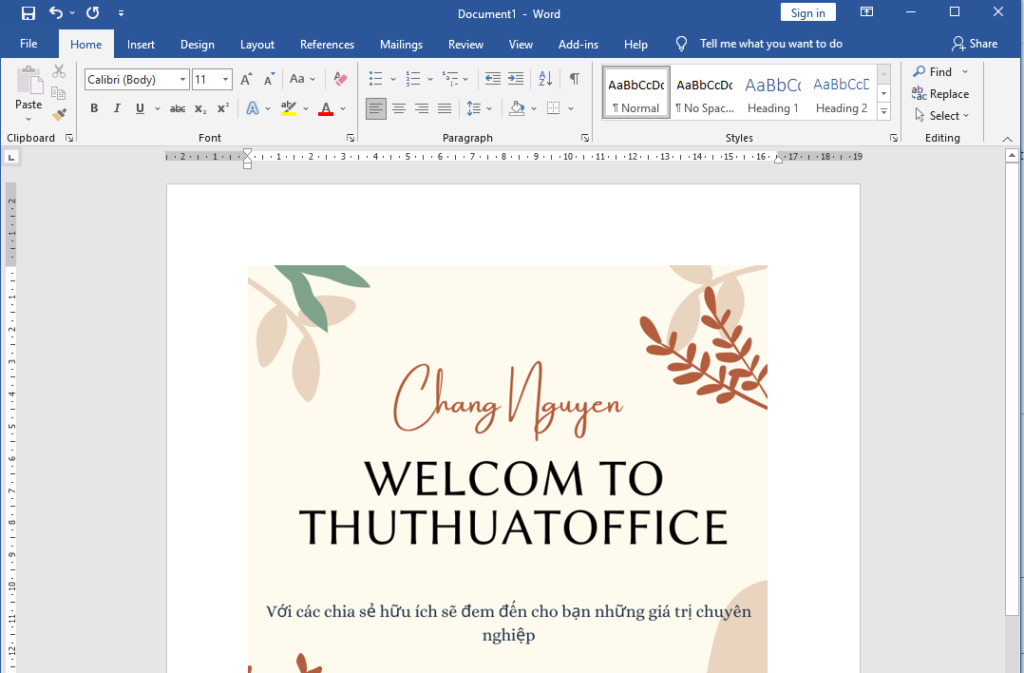Apply strikethrough to text
The width and height of the screenshot is (1024, 673).
coord(179,108)
